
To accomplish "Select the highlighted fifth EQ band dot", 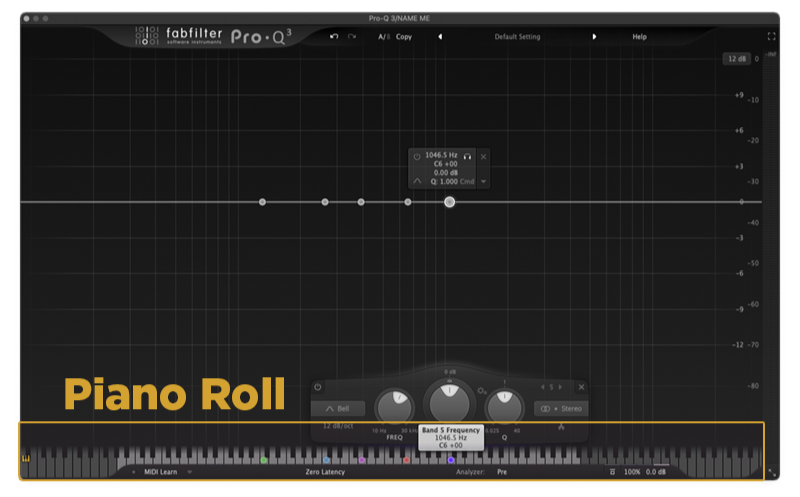I will 449,202.
